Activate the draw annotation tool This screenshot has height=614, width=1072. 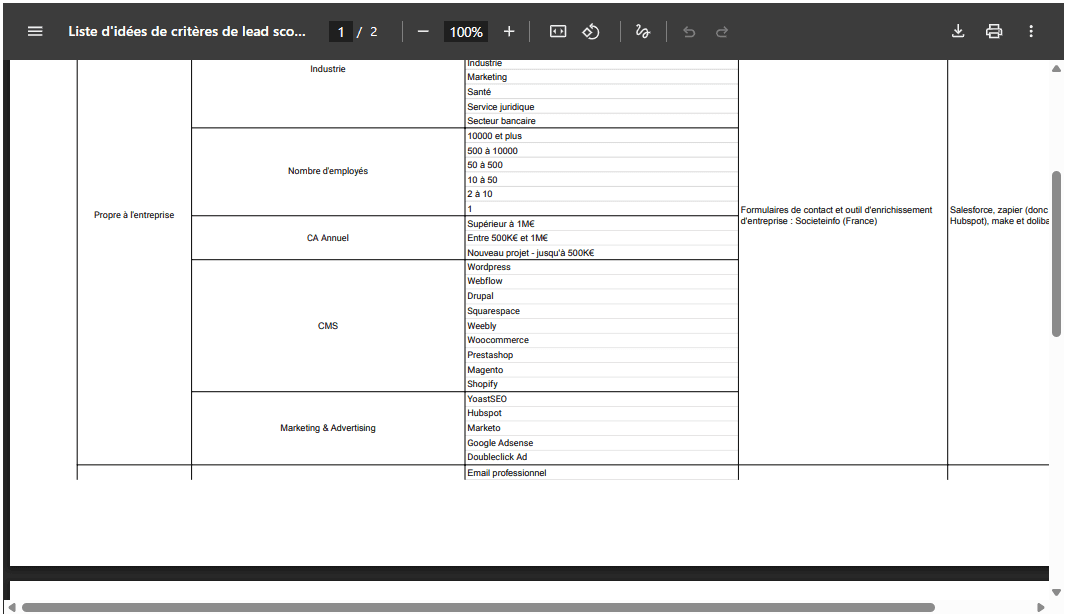pos(643,31)
